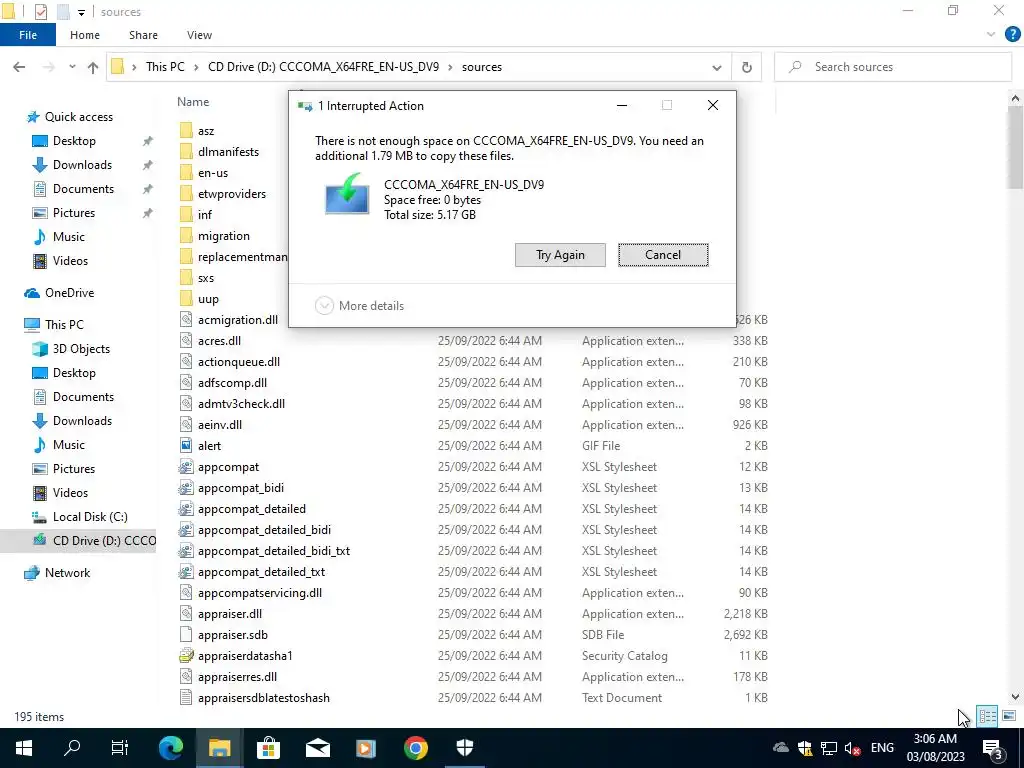This screenshot has height=768, width=1024.
Task: Switch to Details view layout
Action: 987,716
